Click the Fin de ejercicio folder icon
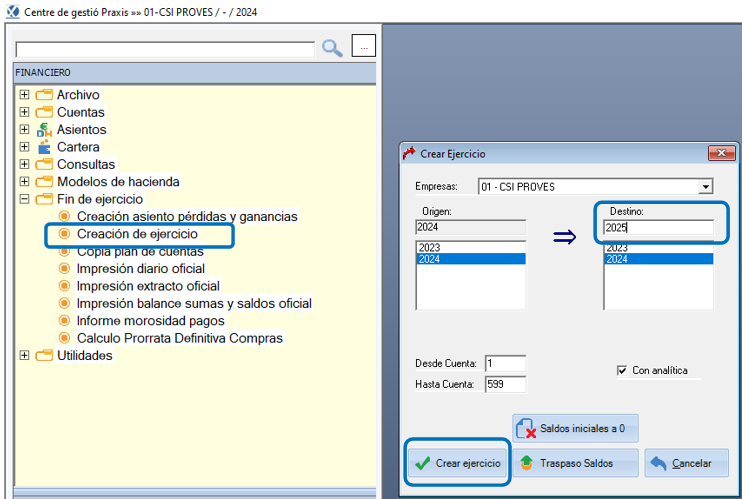Viewport: 742px width, 499px height. 44,199
